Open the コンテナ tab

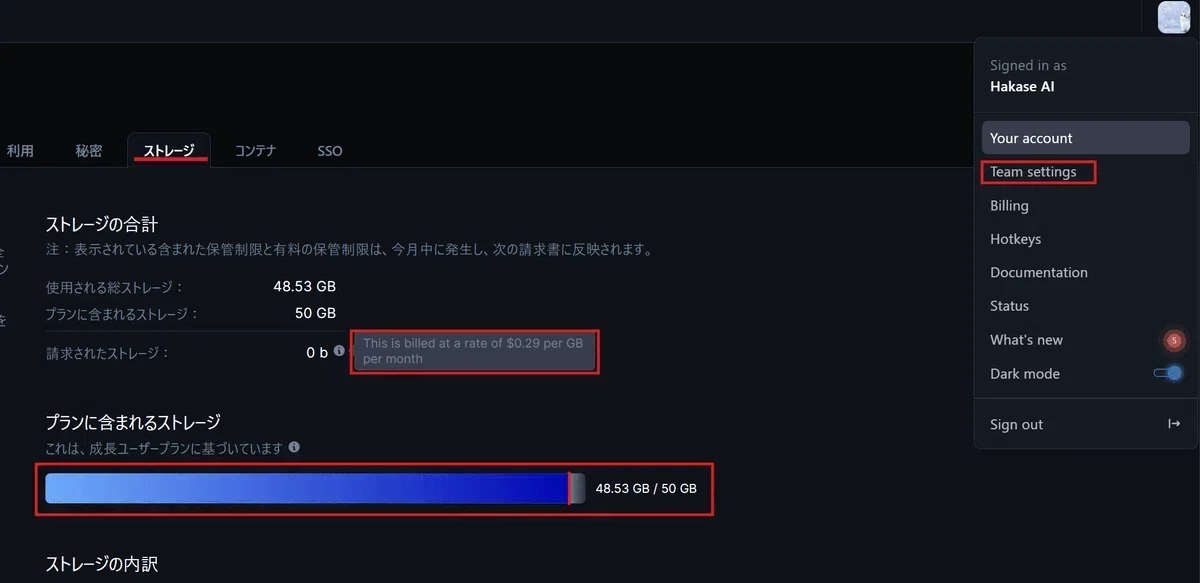point(255,151)
